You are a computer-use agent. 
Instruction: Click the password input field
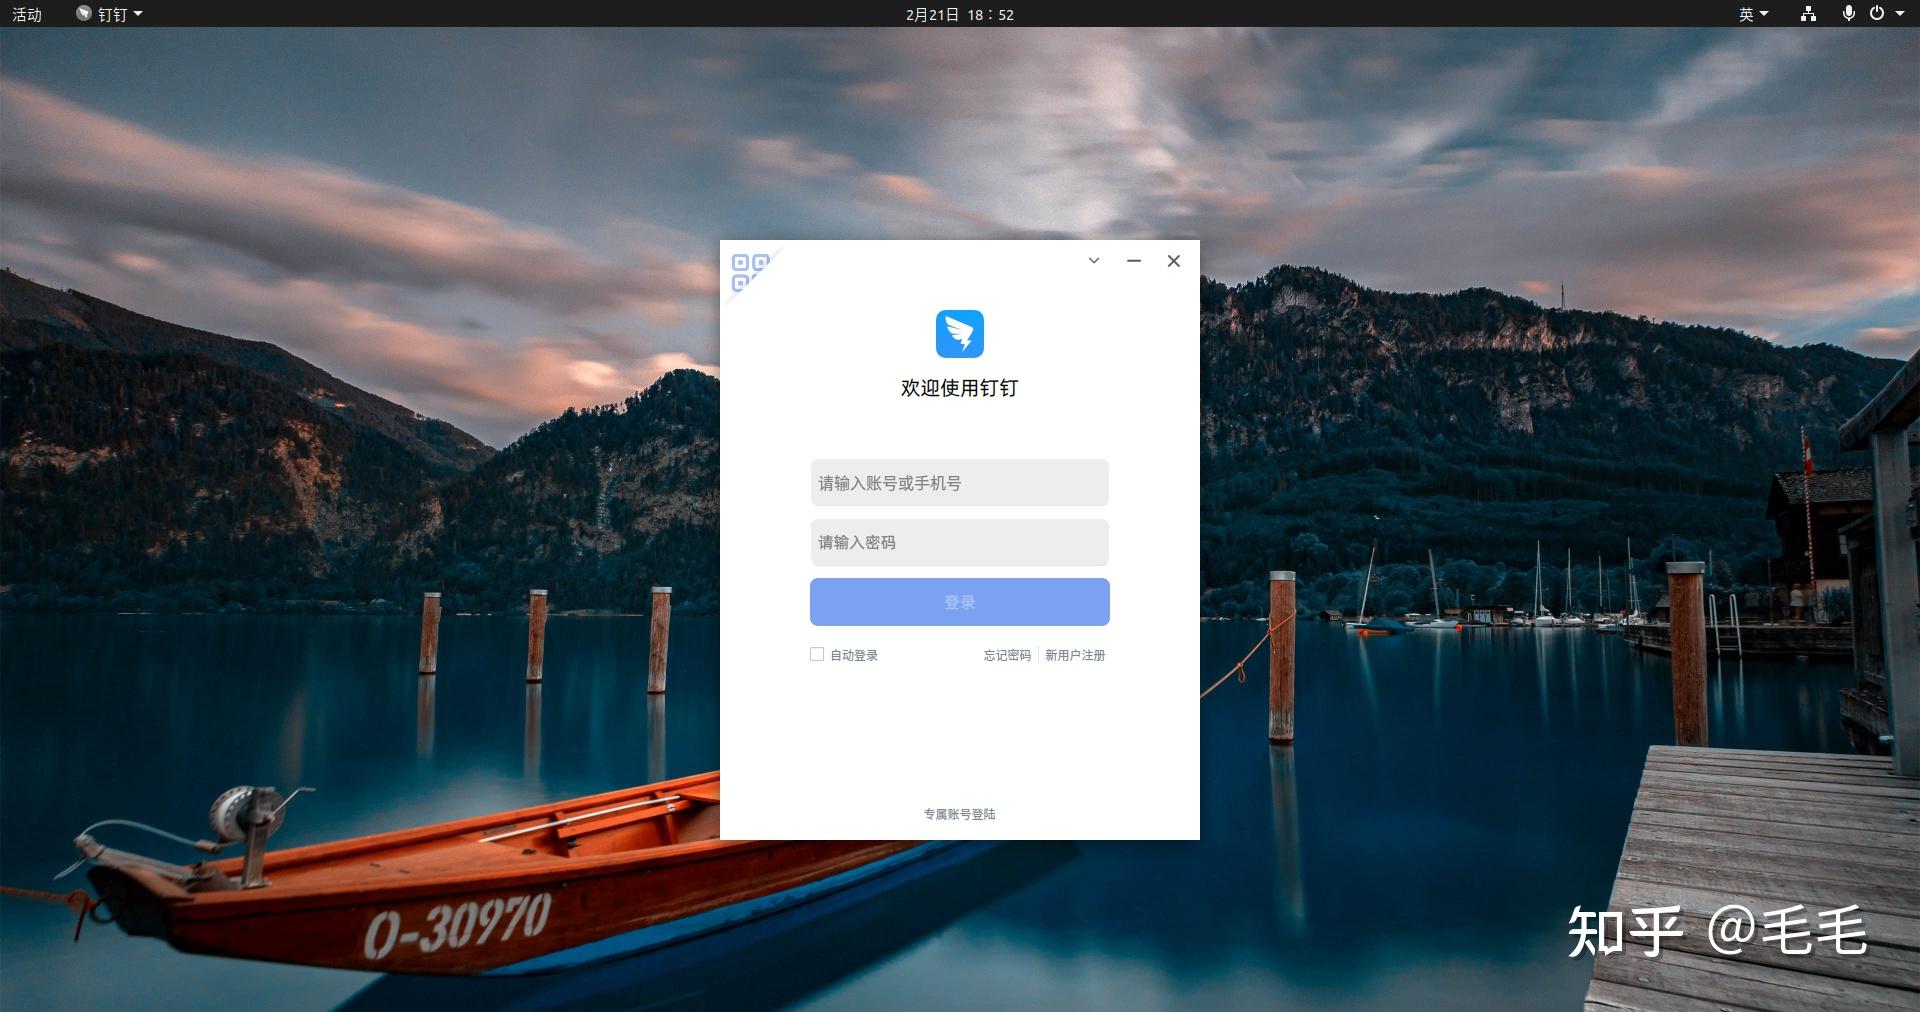pyautogui.click(x=959, y=542)
